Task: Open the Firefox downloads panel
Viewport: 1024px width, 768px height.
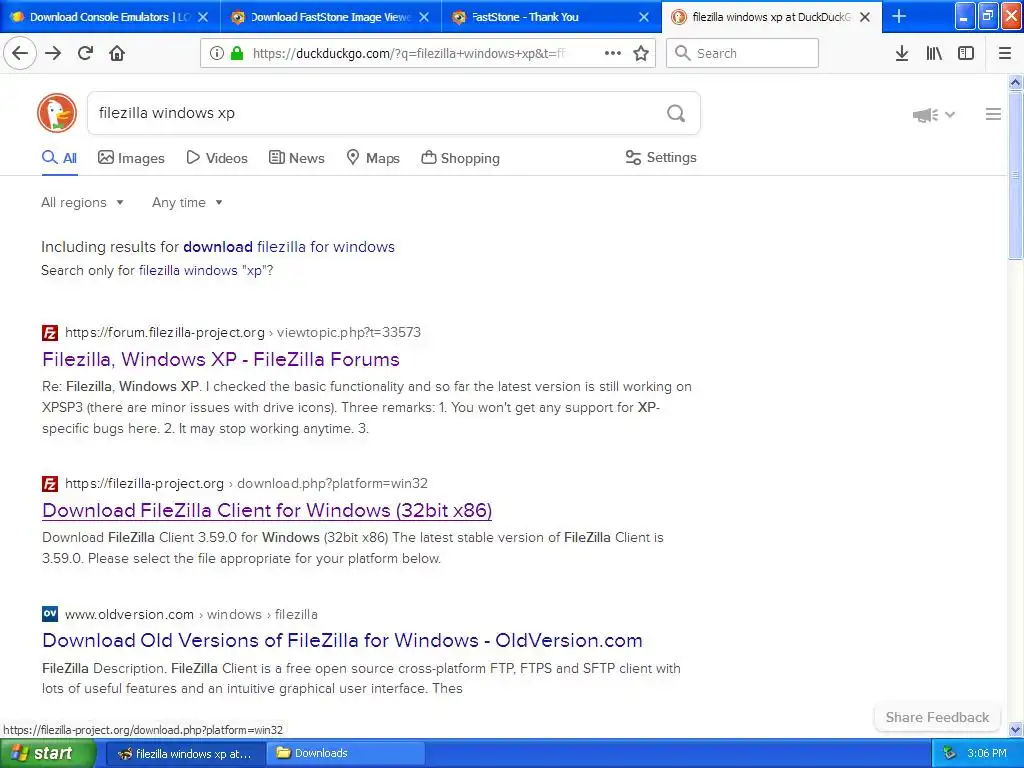Action: [902, 53]
